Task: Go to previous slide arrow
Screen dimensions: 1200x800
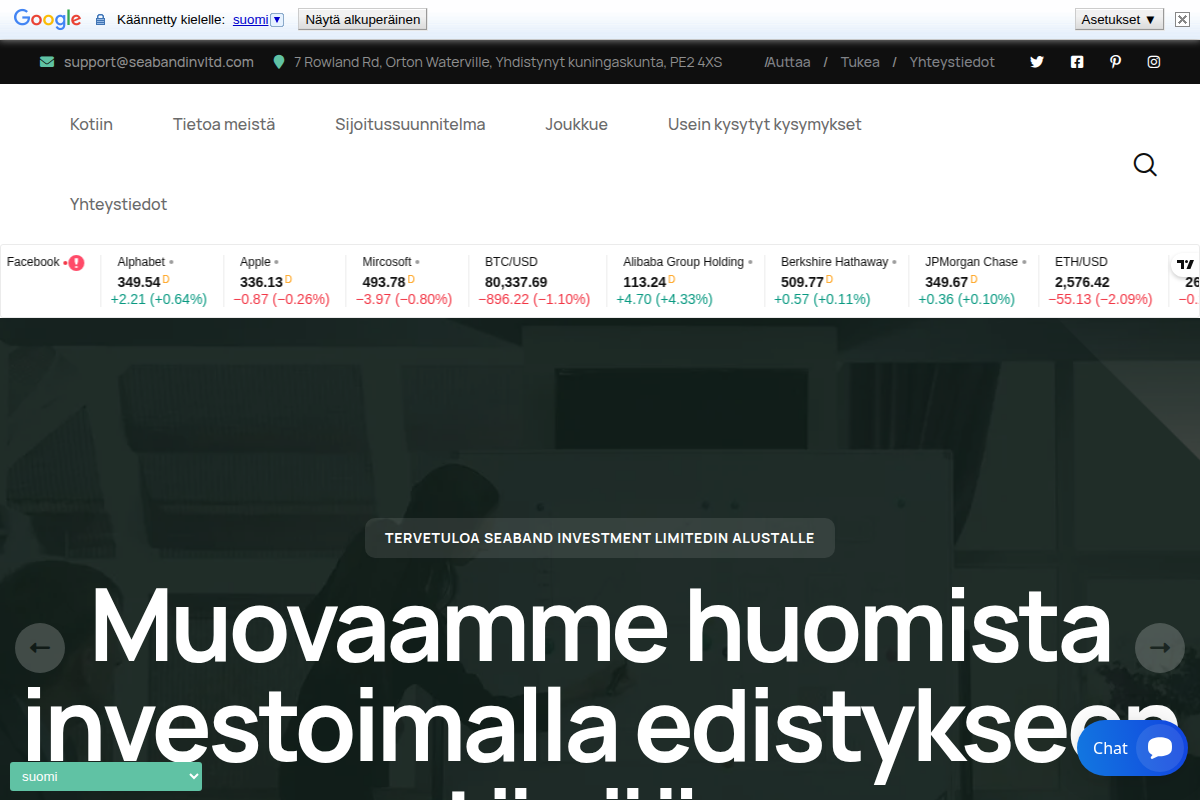Action: 40,648
